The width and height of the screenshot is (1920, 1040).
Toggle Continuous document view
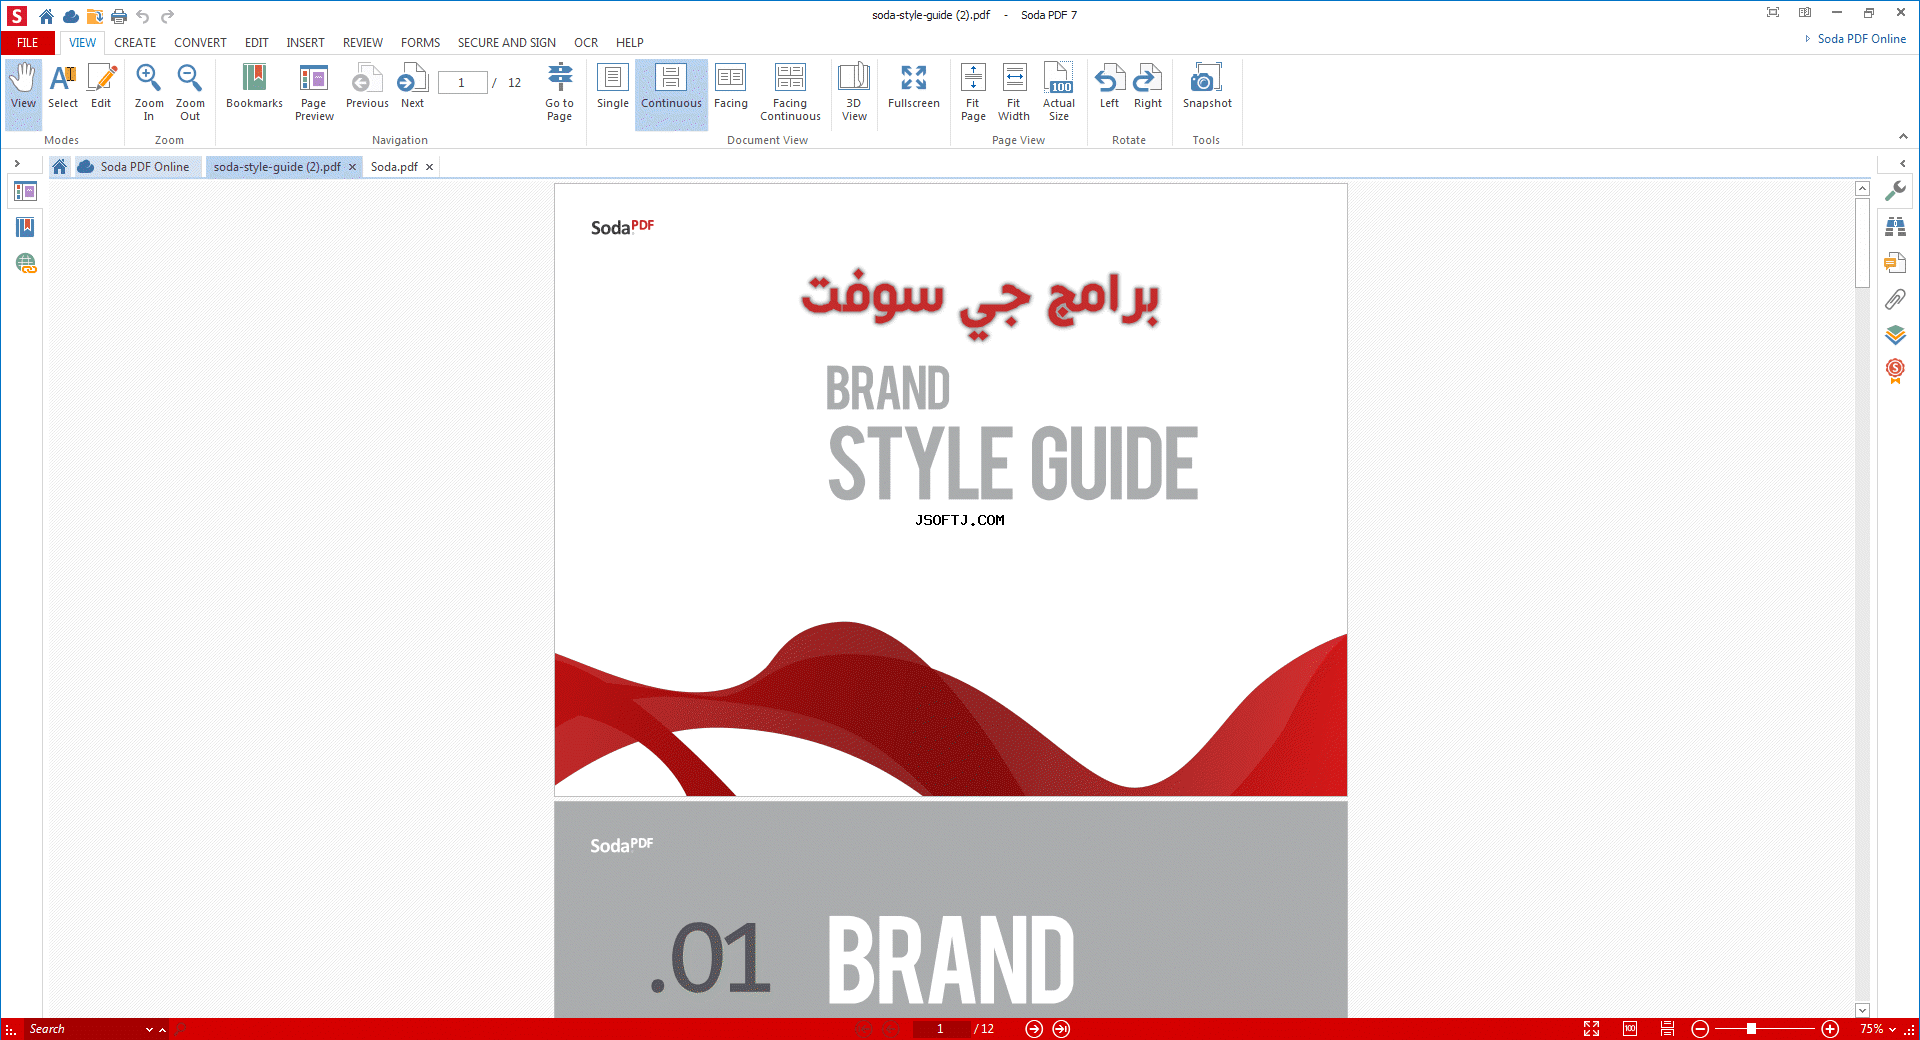coord(671,94)
